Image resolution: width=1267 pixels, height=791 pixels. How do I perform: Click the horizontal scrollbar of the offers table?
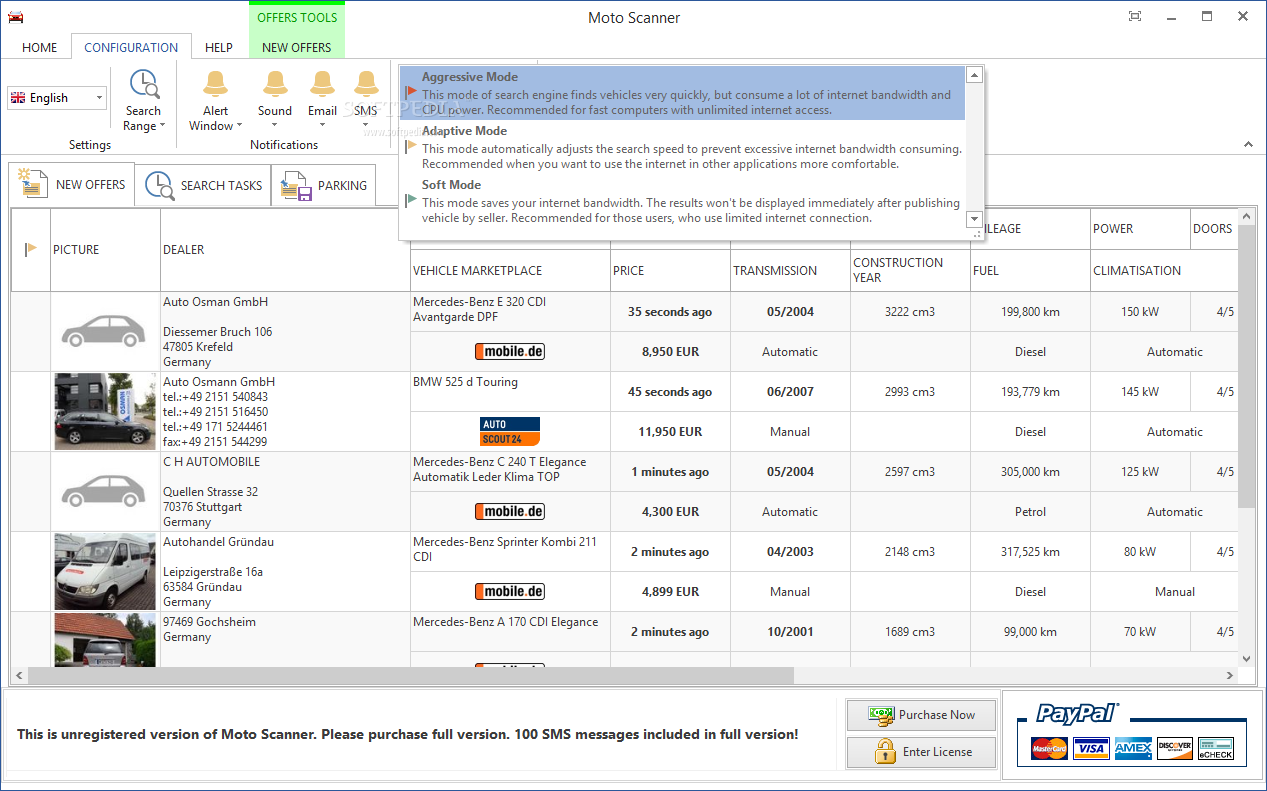click(411, 676)
